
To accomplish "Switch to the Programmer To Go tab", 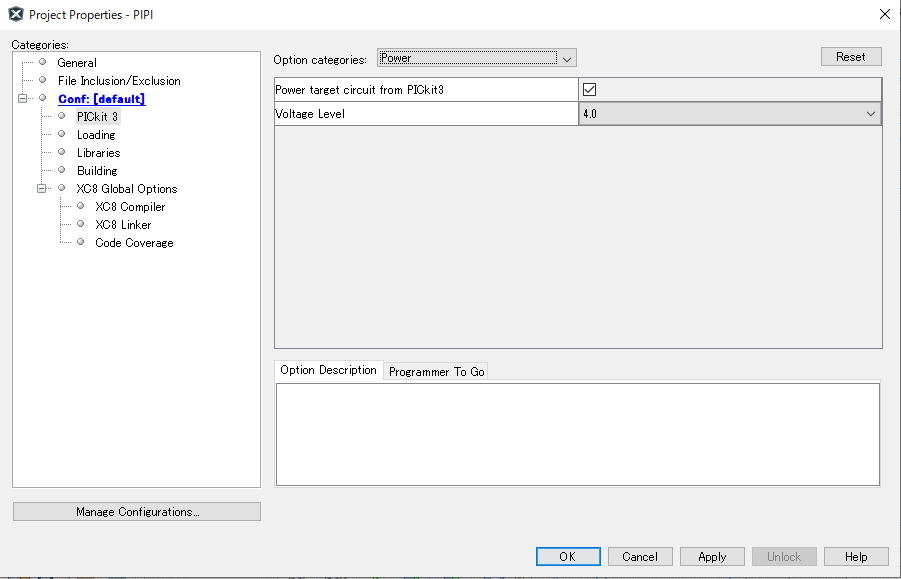I will pyautogui.click(x=436, y=372).
